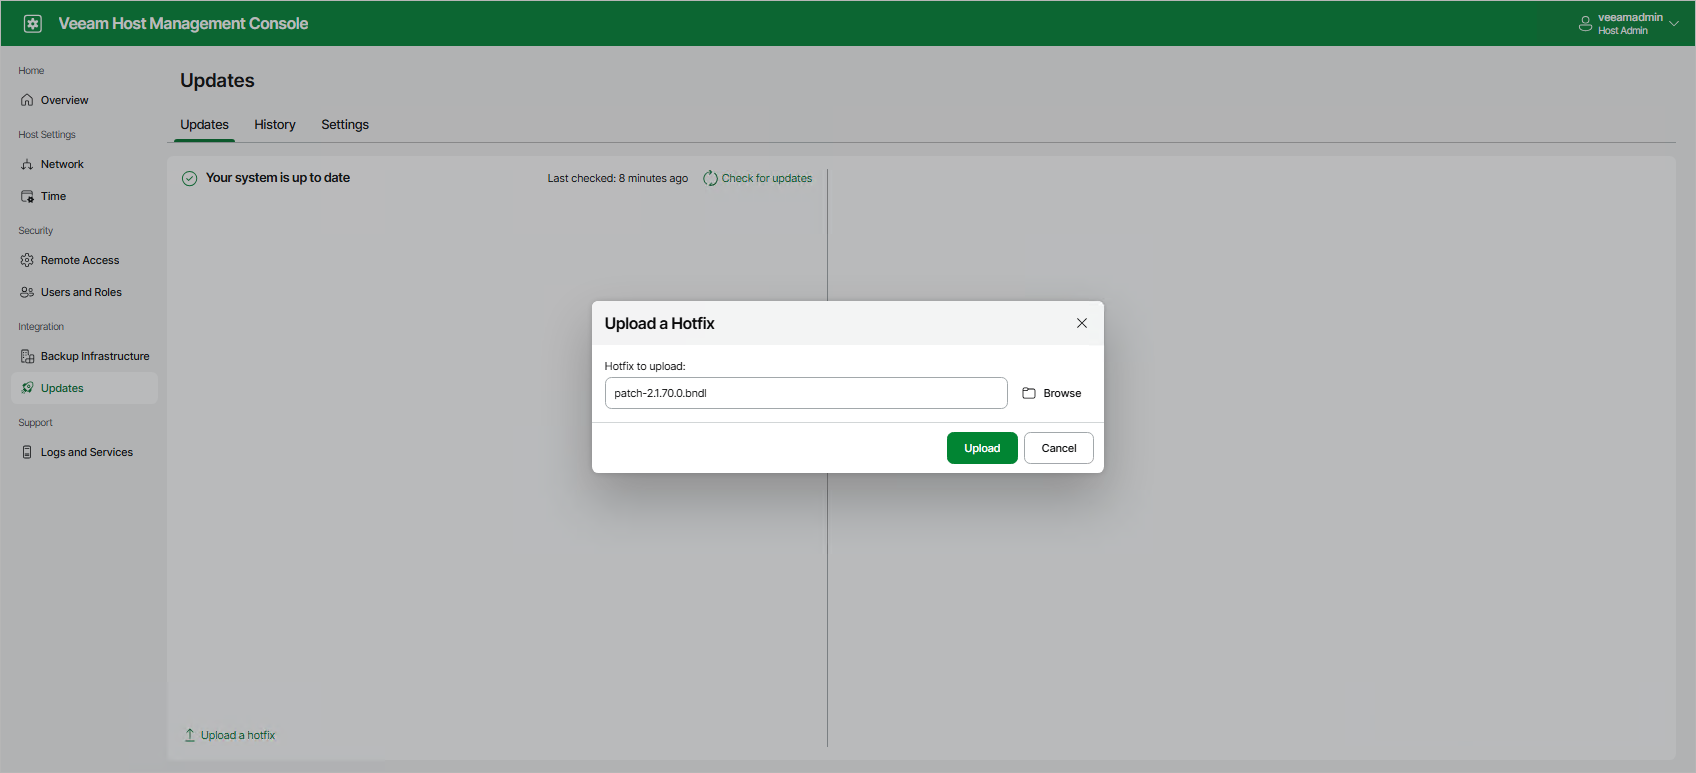Image resolution: width=1696 pixels, height=773 pixels.
Task: Click the Host Settings section label
Action: pyautogui.click(x=47, y=135)
